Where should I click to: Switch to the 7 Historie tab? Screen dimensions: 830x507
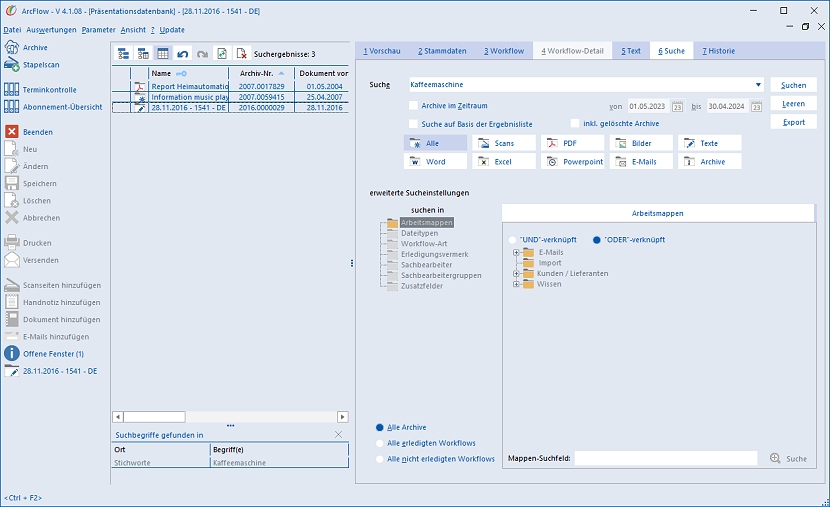718,51
